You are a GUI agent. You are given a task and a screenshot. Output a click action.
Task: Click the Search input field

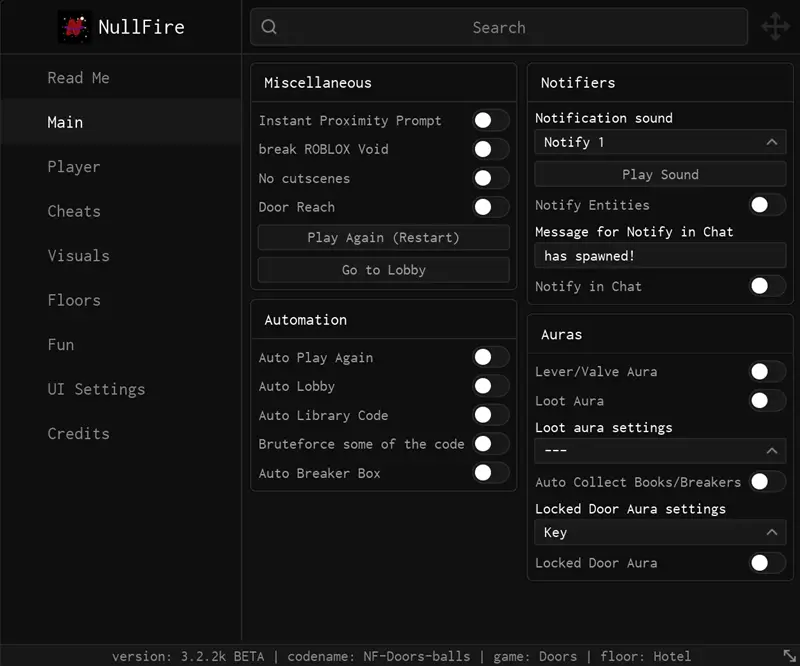tap(499, 27)
